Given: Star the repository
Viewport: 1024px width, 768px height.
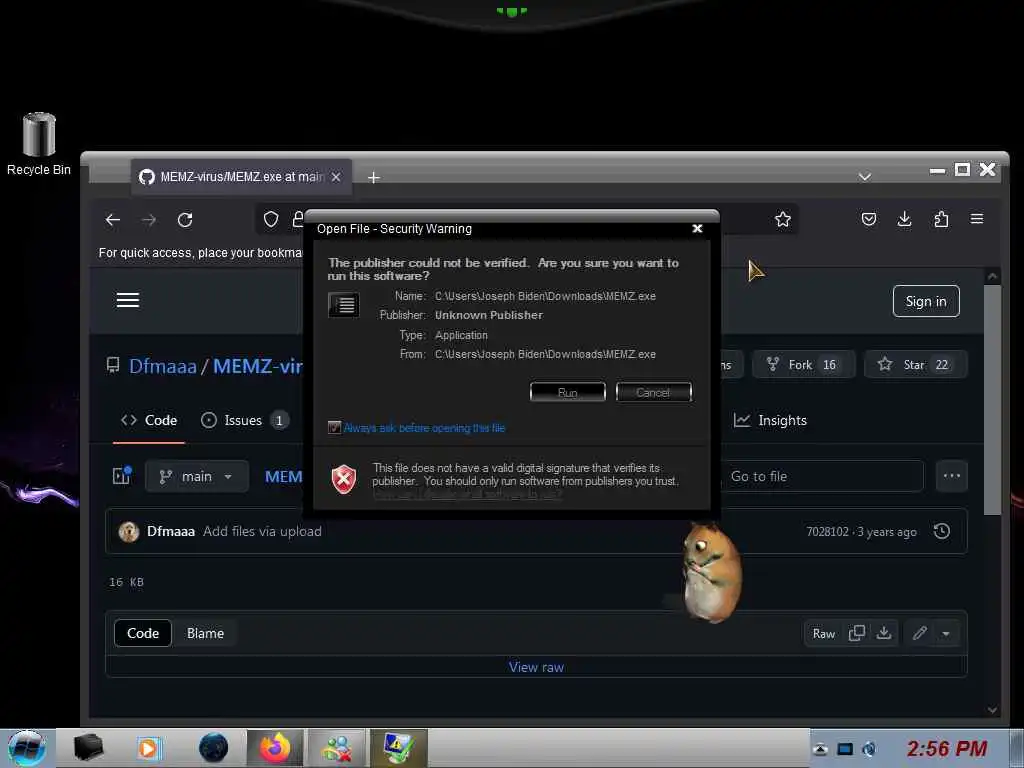Looking at the screenshot, I should tap(916, 364).
